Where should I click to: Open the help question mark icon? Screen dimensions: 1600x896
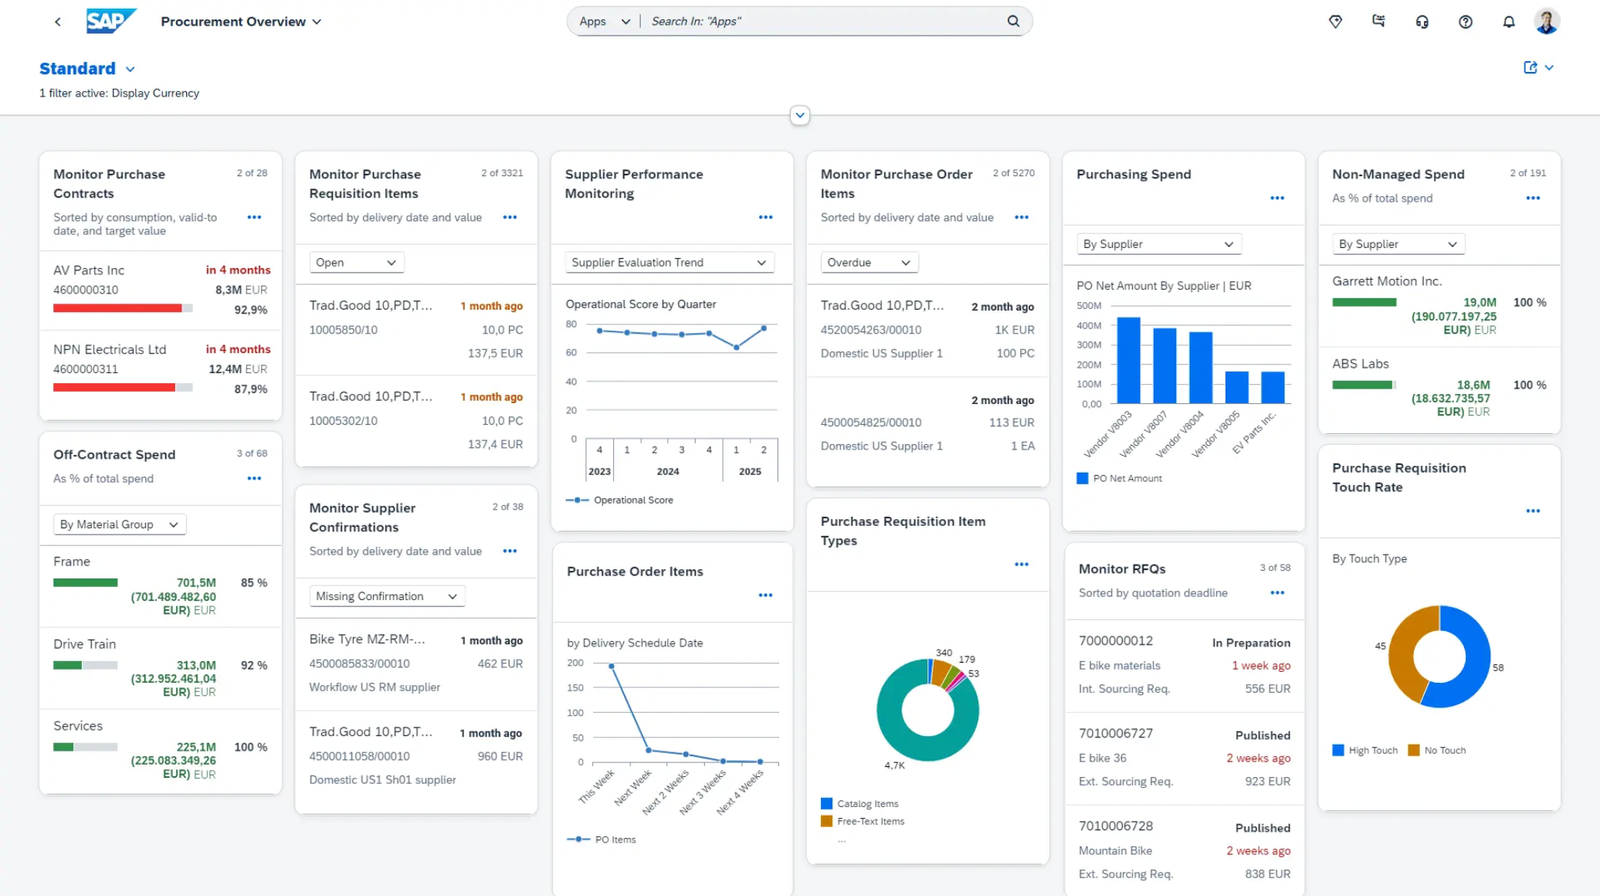pyautogui.click(x=1465, y=21)
